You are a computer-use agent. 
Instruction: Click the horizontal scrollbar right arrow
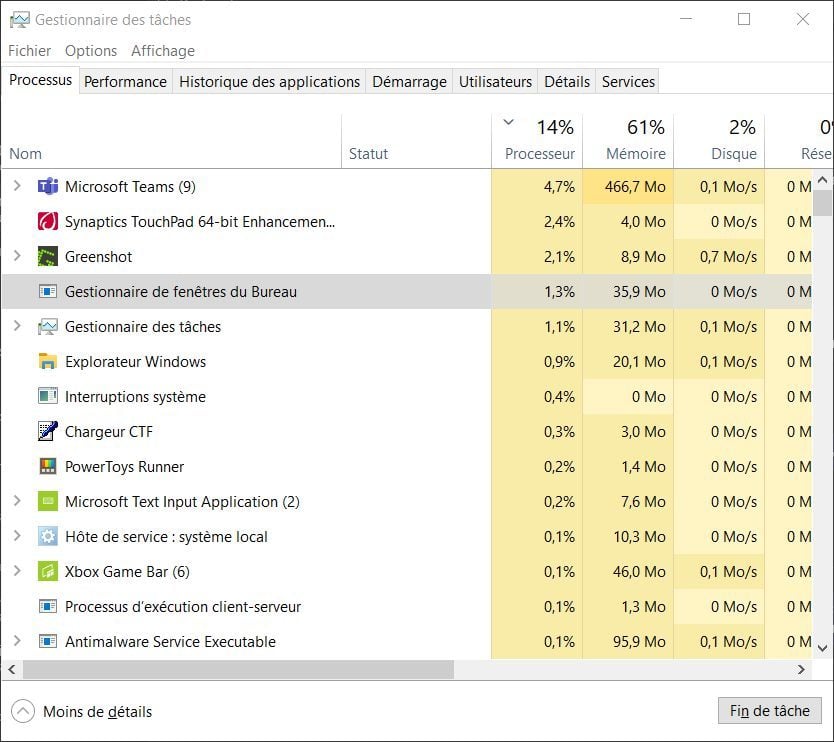802,669
